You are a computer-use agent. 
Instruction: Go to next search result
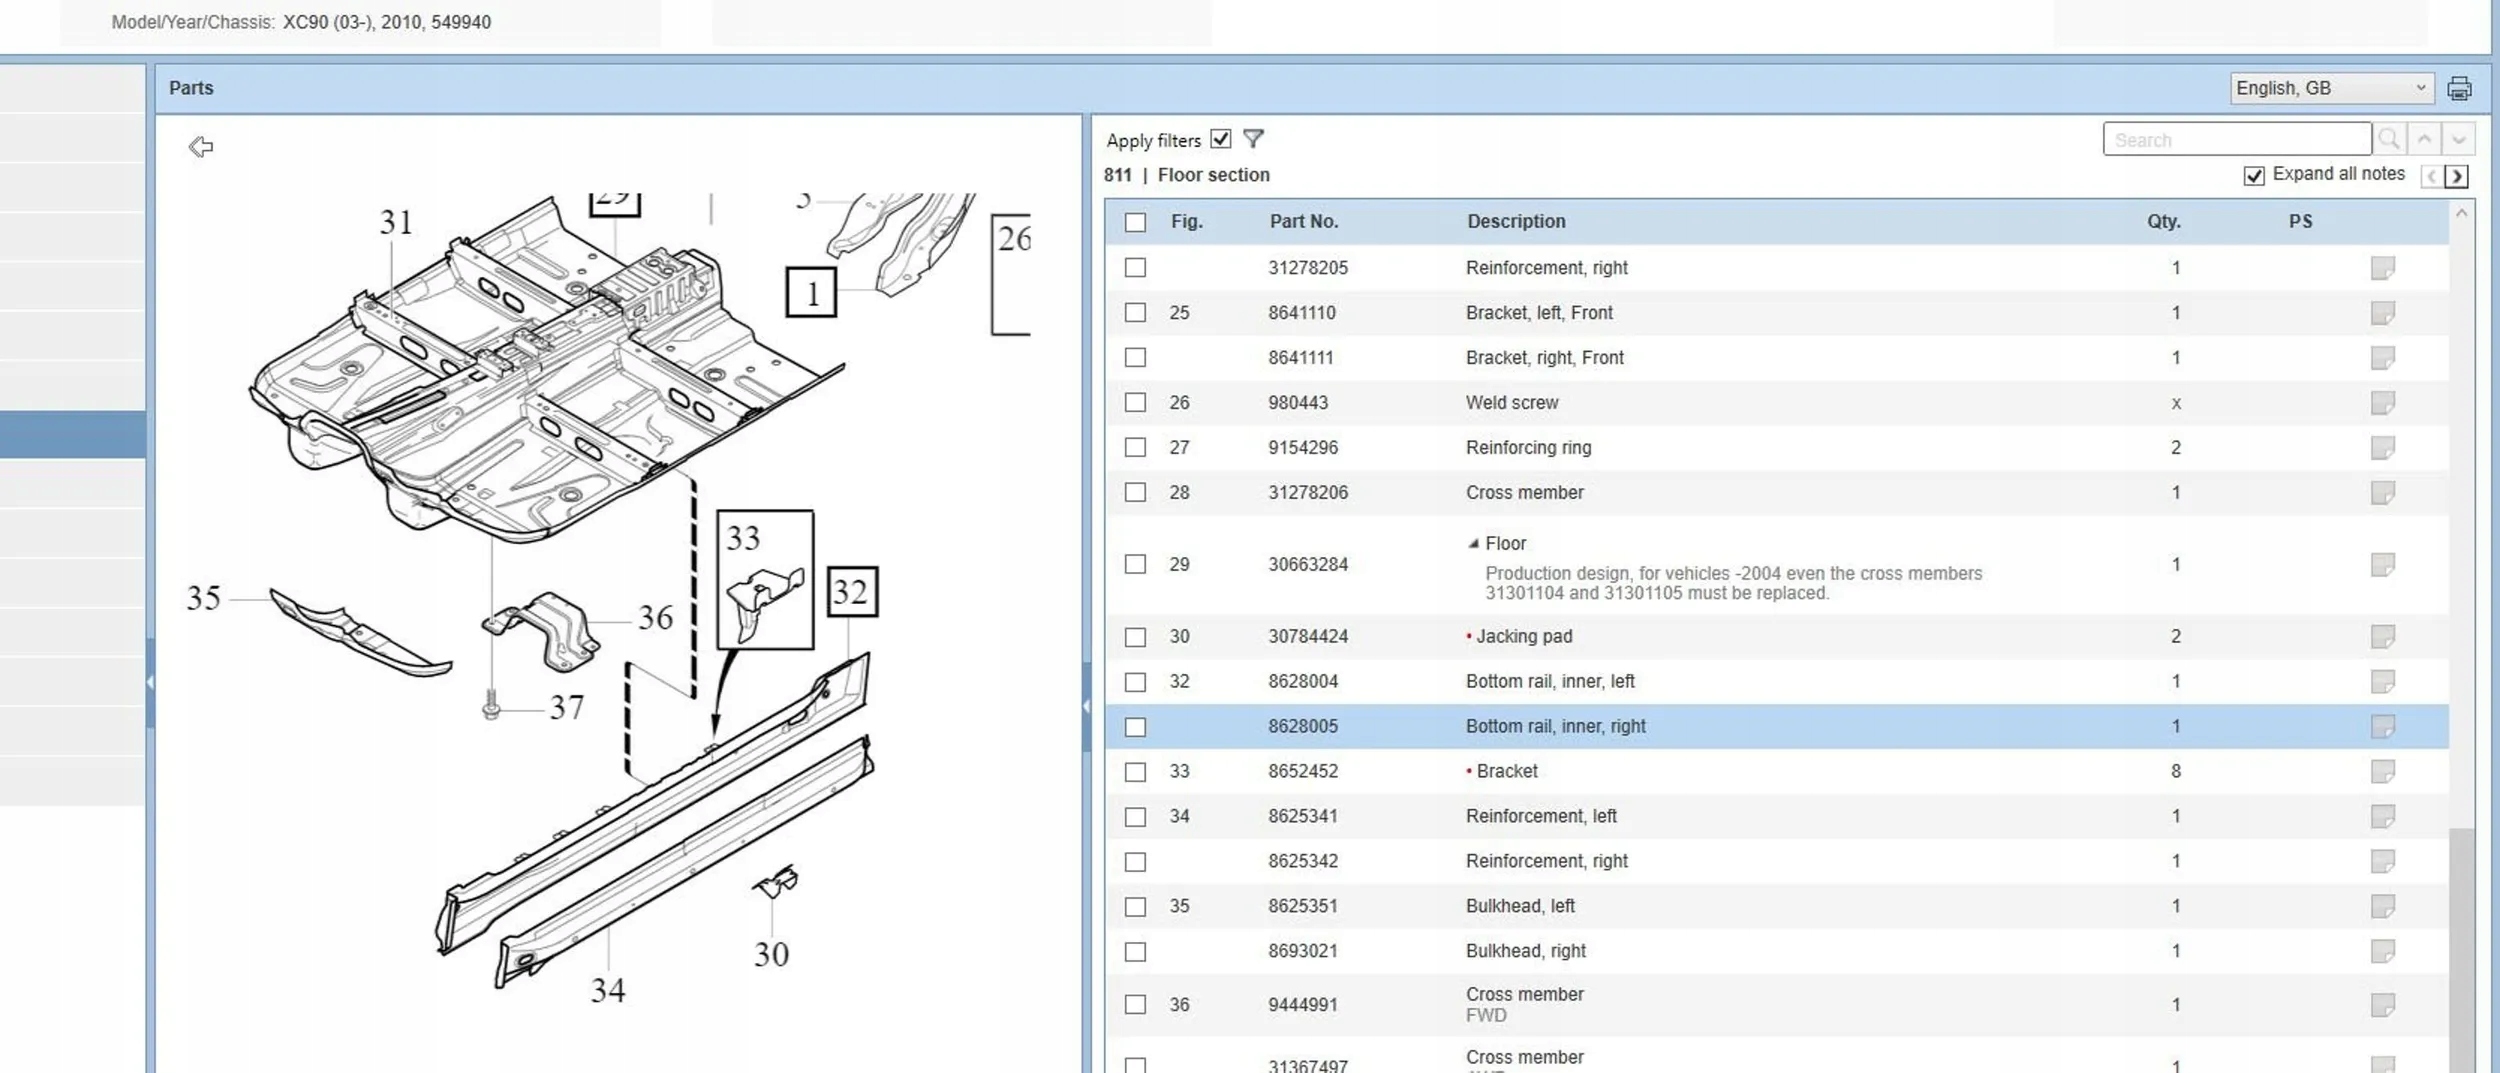point(2459,139)
